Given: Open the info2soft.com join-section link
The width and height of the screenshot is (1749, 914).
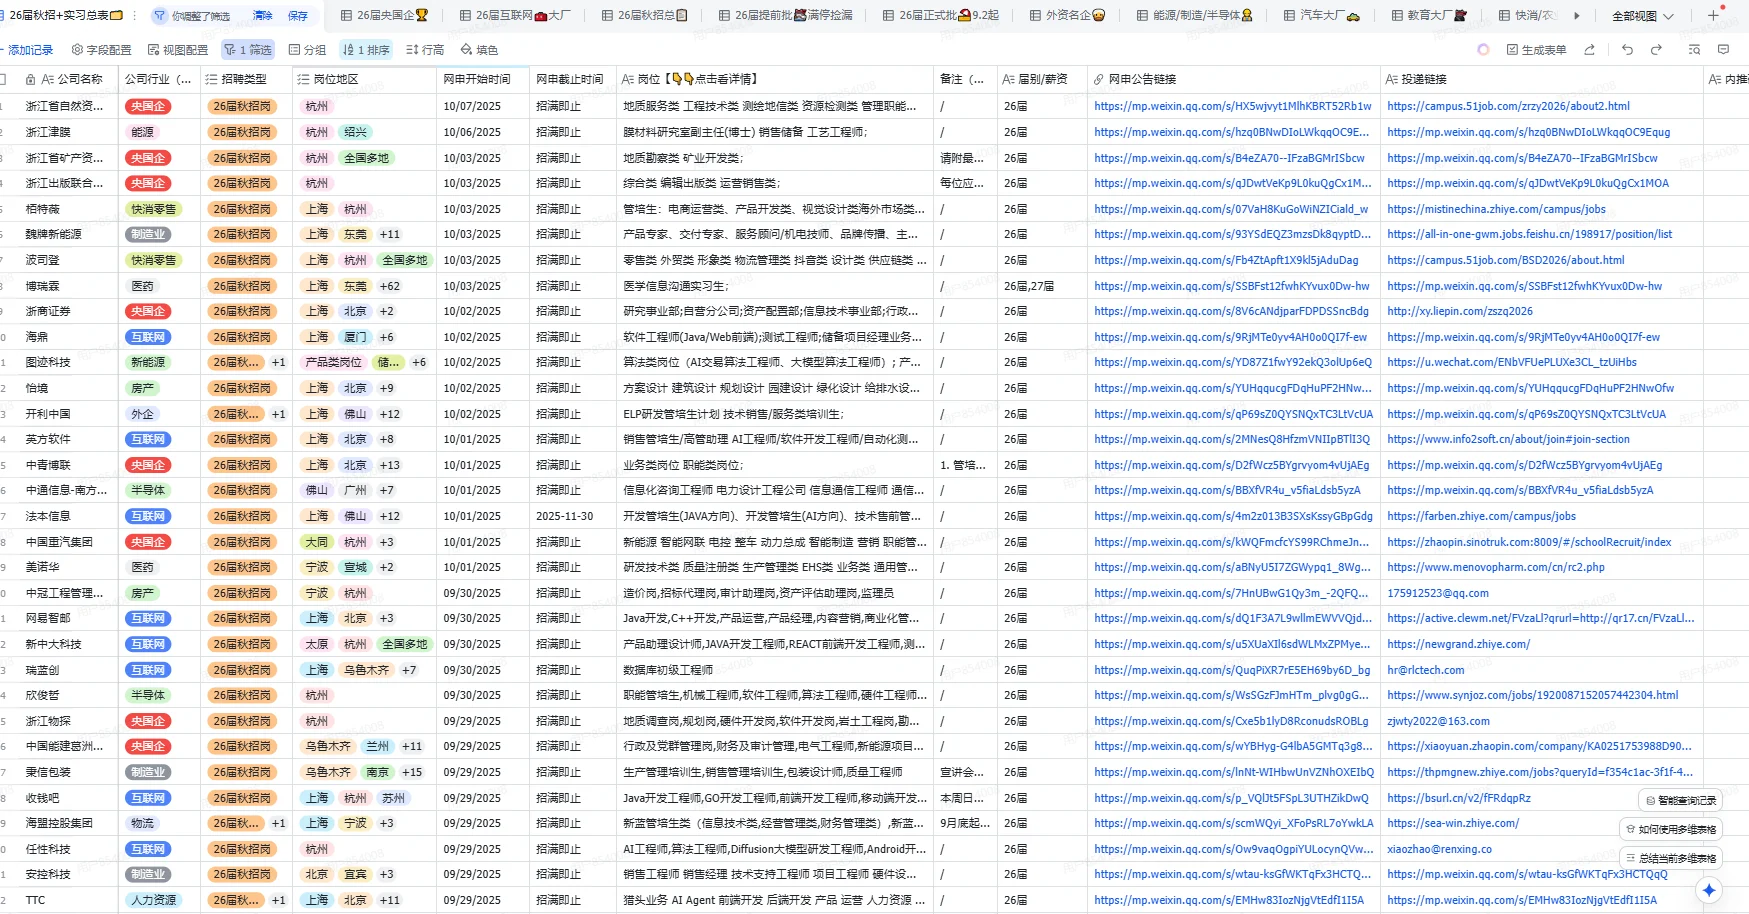Looking at the screenshot, I should pos(1508,439).
